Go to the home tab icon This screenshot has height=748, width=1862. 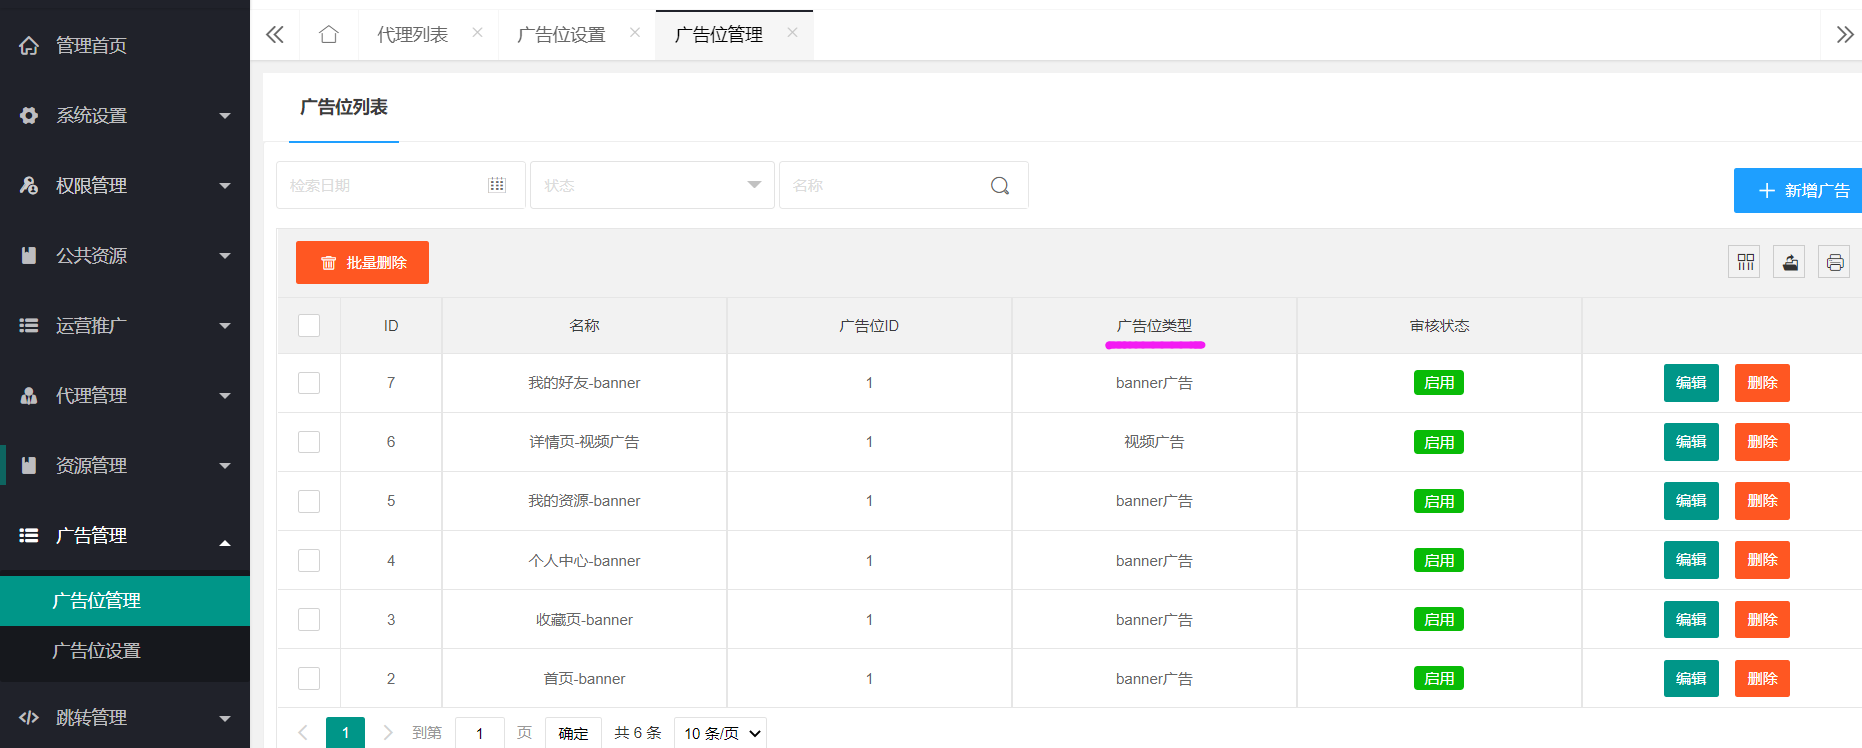[x=328, y=35]
